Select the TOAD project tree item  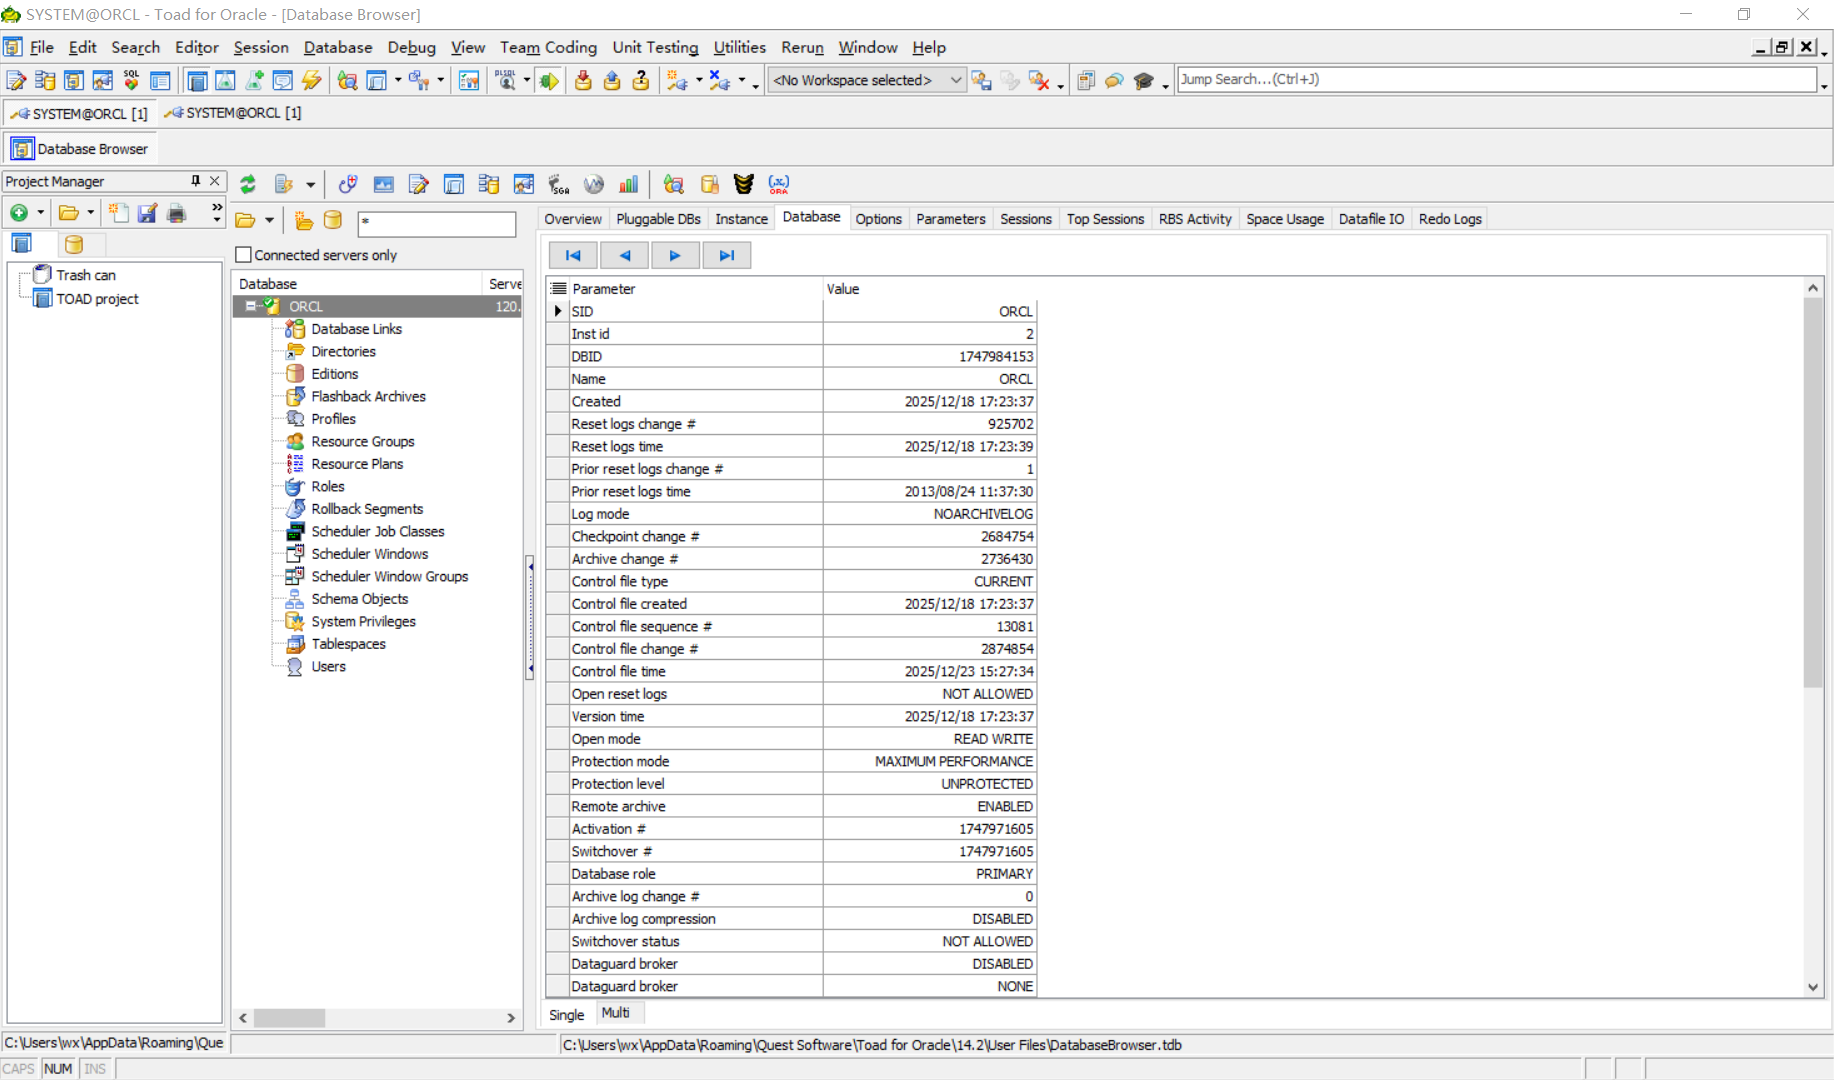97,299
